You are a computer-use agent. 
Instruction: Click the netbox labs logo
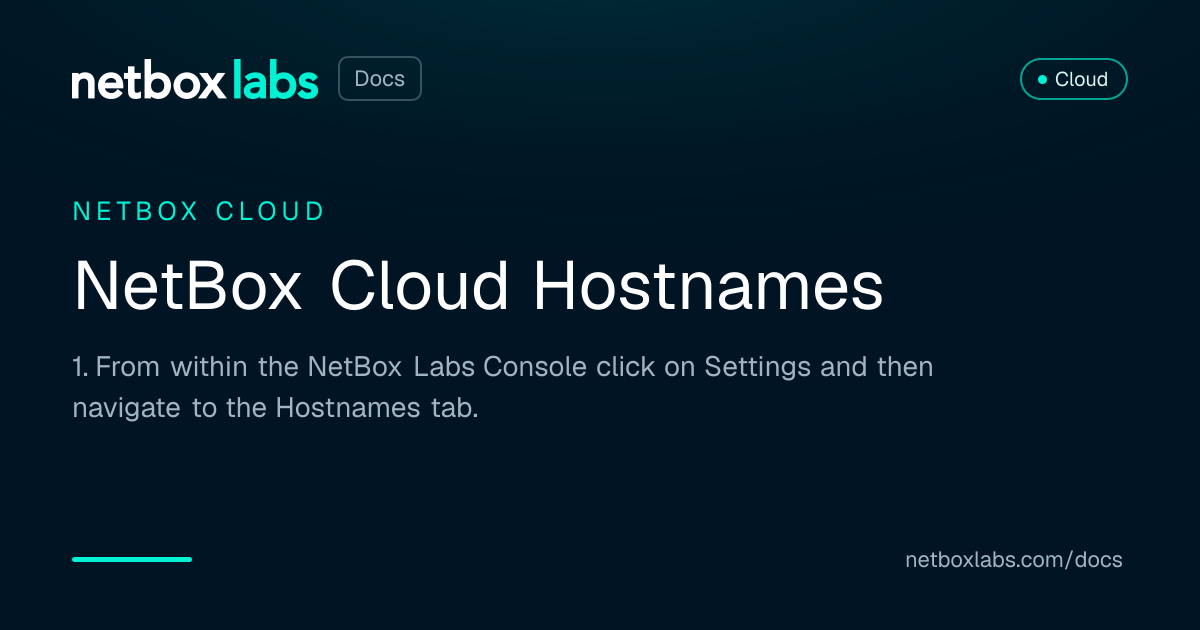(x=195, y=80)
